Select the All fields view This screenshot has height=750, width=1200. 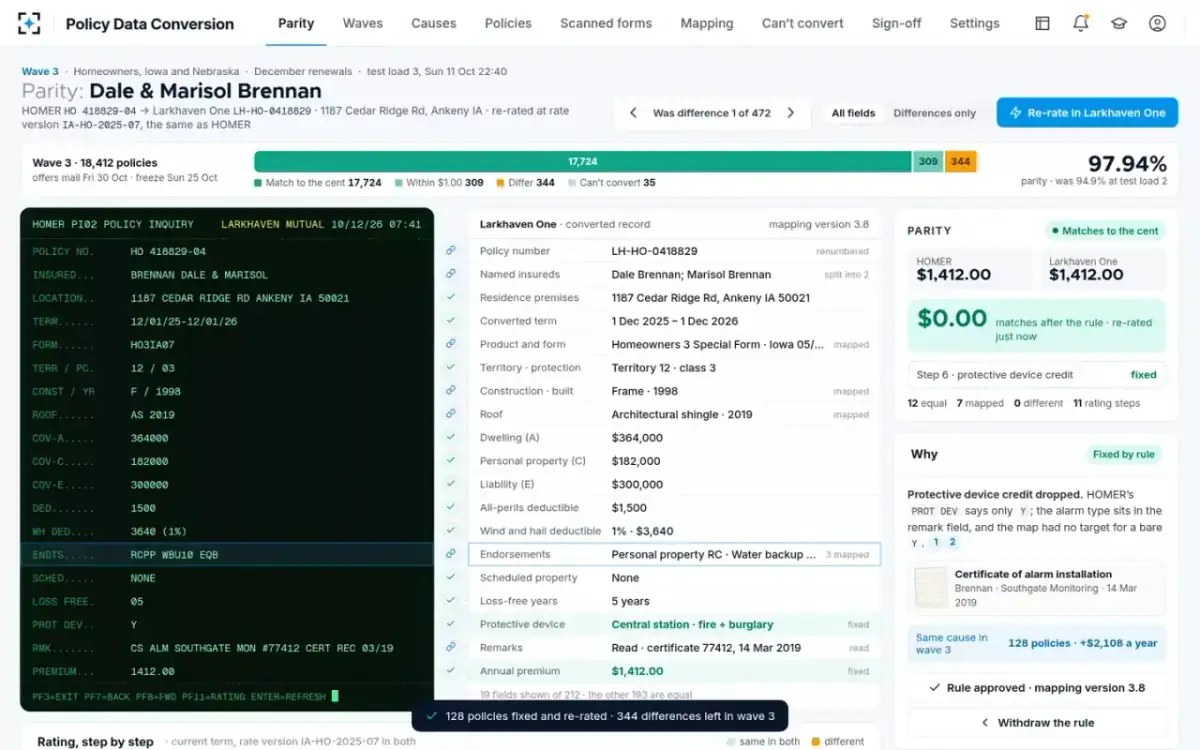point(853,113)
